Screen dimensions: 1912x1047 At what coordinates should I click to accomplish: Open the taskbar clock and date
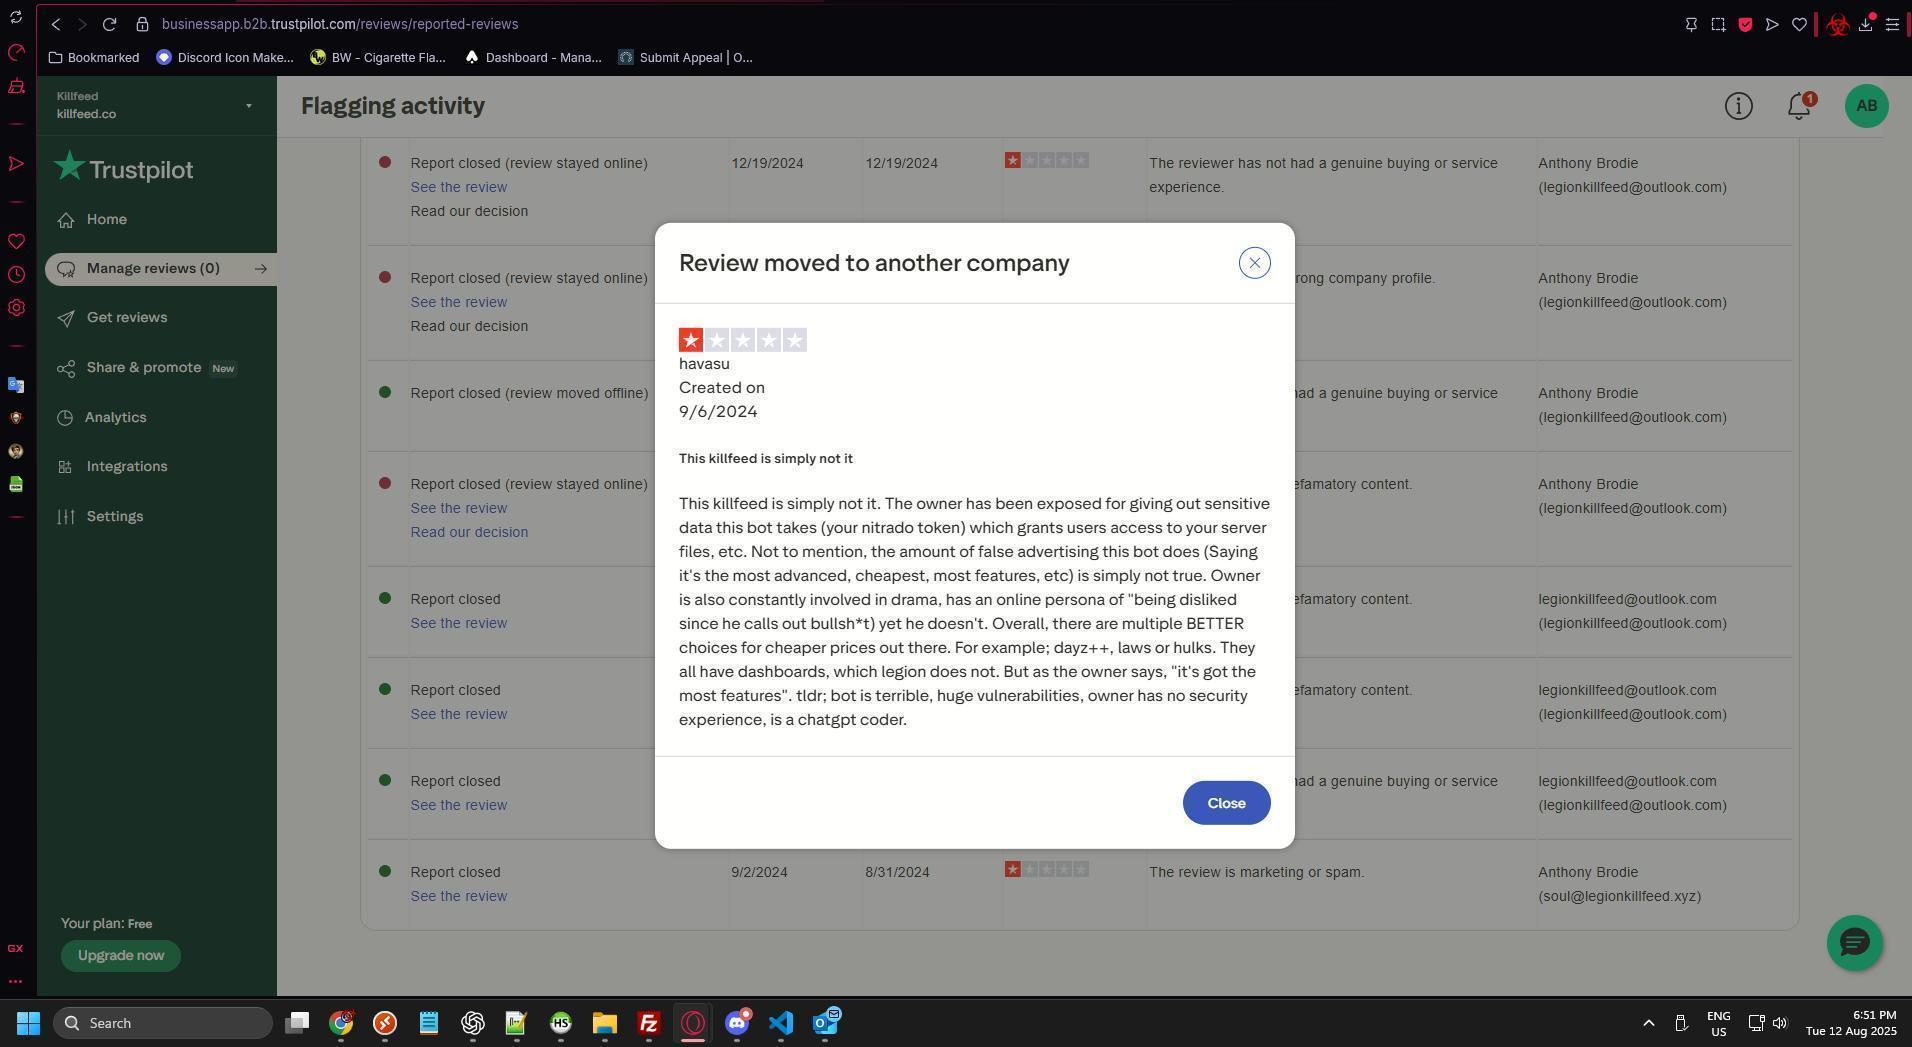[x=1851, y=1023]
